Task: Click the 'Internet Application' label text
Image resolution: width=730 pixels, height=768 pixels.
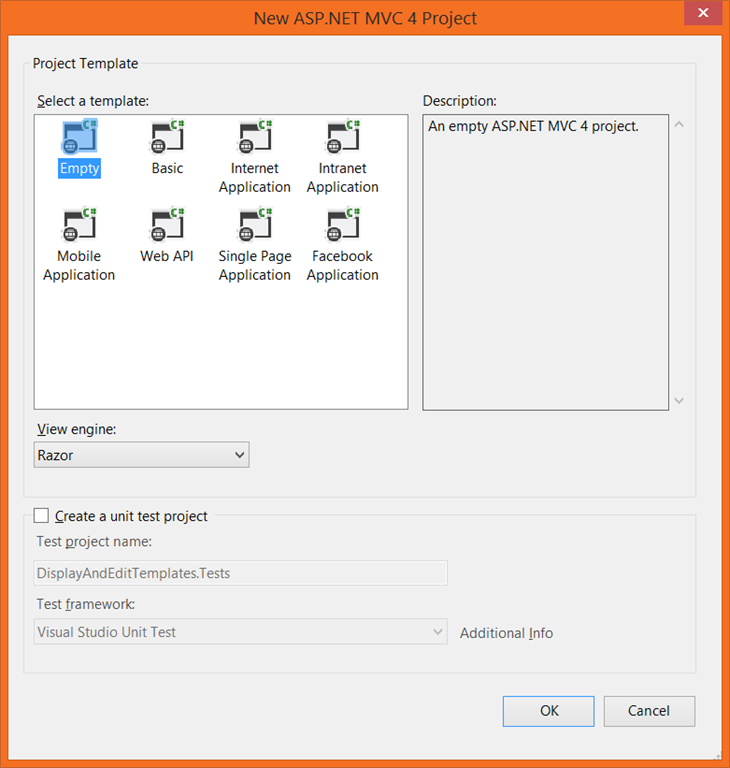Action: (x=255, y=178)
